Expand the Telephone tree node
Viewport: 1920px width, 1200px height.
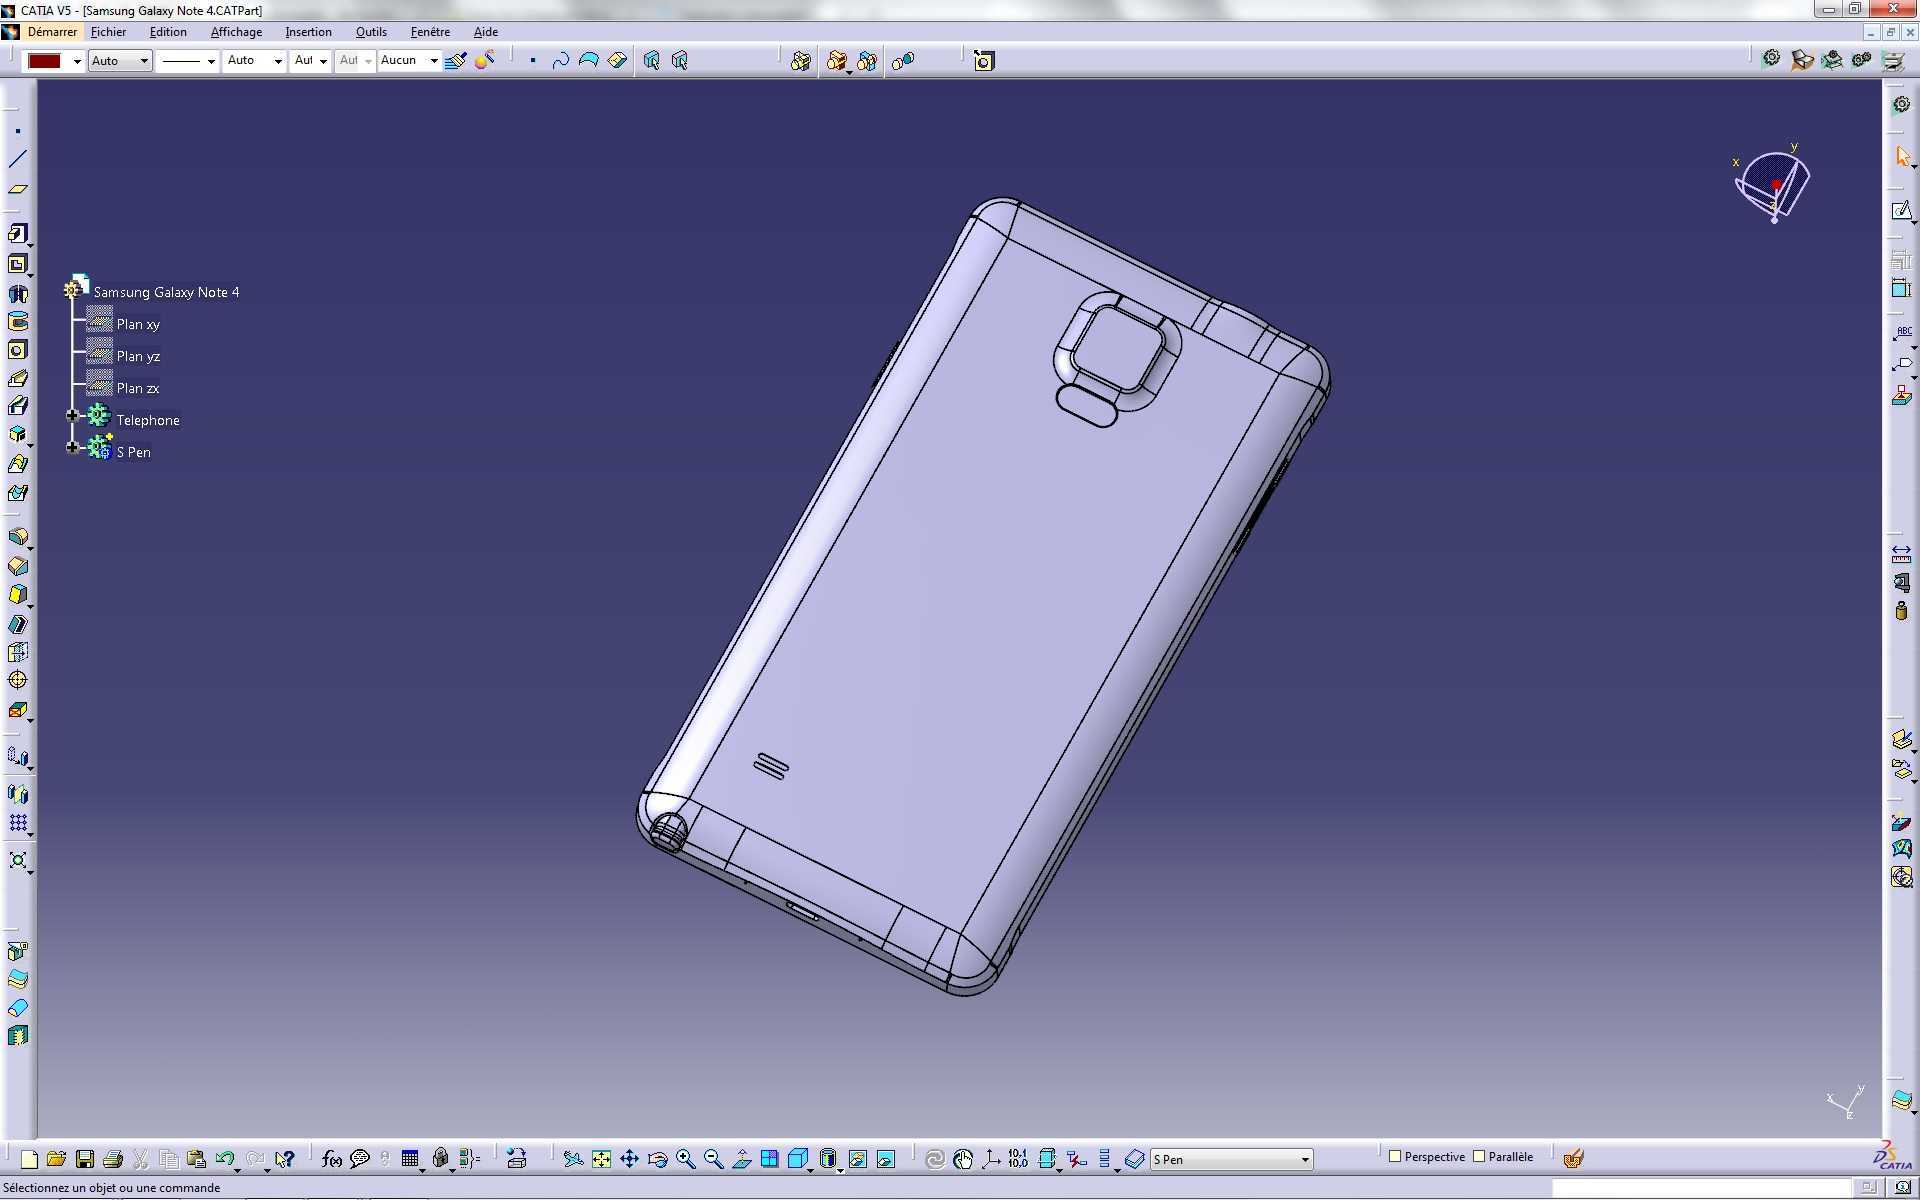pos(72,415)
